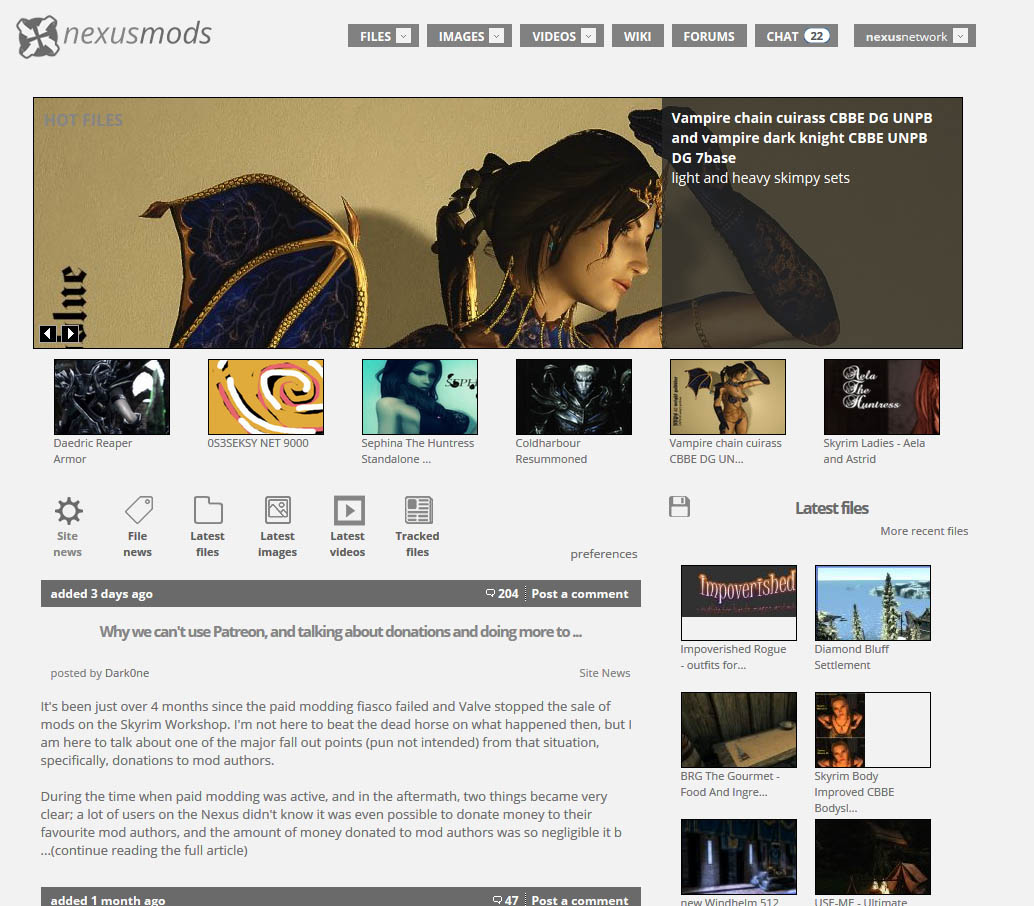The image size is (1034, 906).
Task: Open the 0S3SEKSY NET 9000 thumbnail
Action: 266,397
